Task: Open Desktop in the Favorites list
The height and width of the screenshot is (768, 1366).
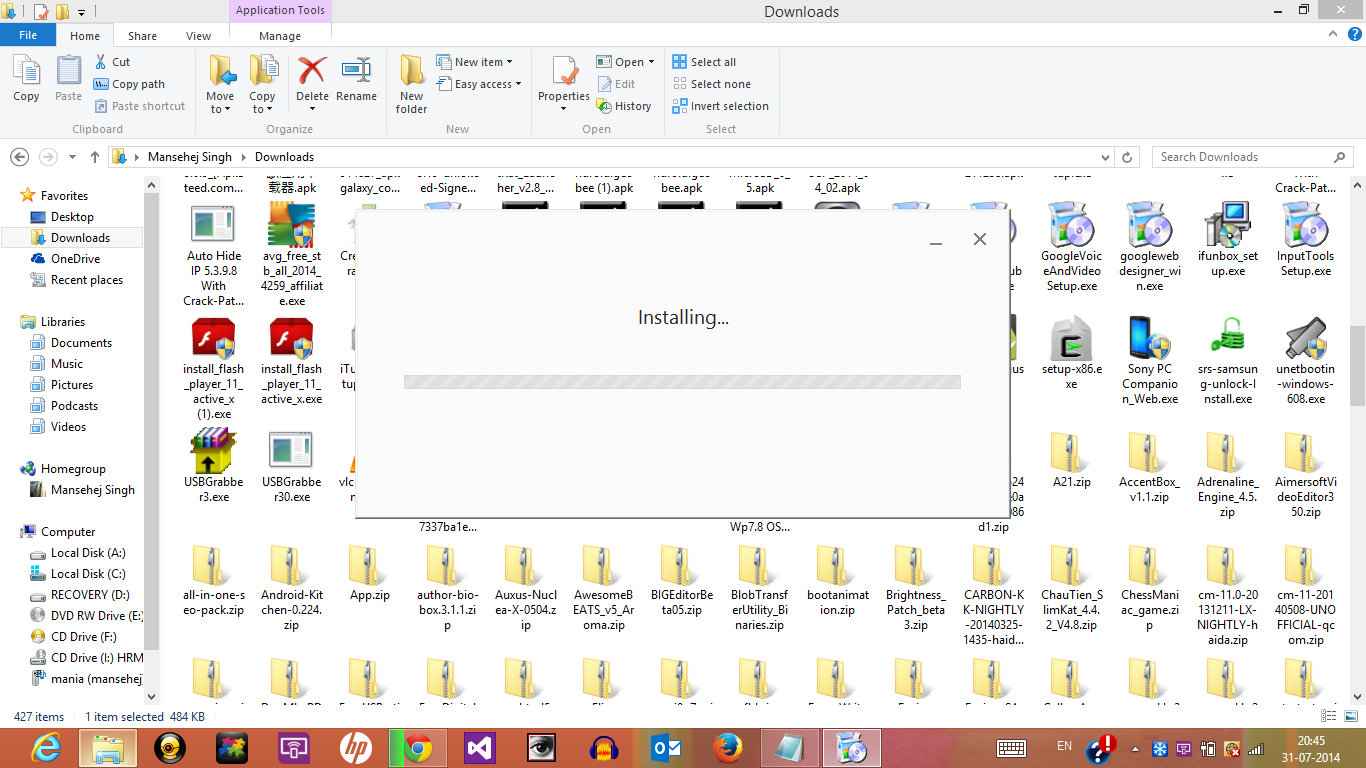Action: pyautogui.click(x=72, y=217)
